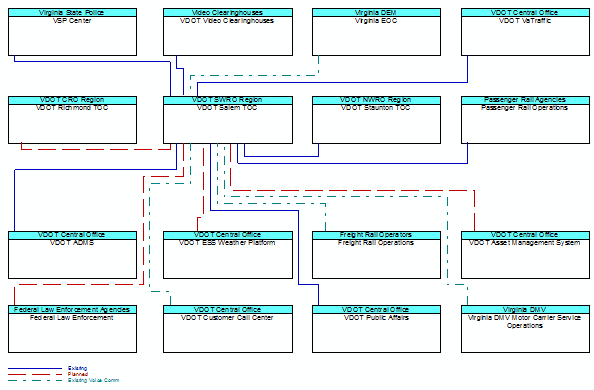594x390 pixels.
Task: Click the 'VDOT ADMS' label
Action: coord(72,243)
